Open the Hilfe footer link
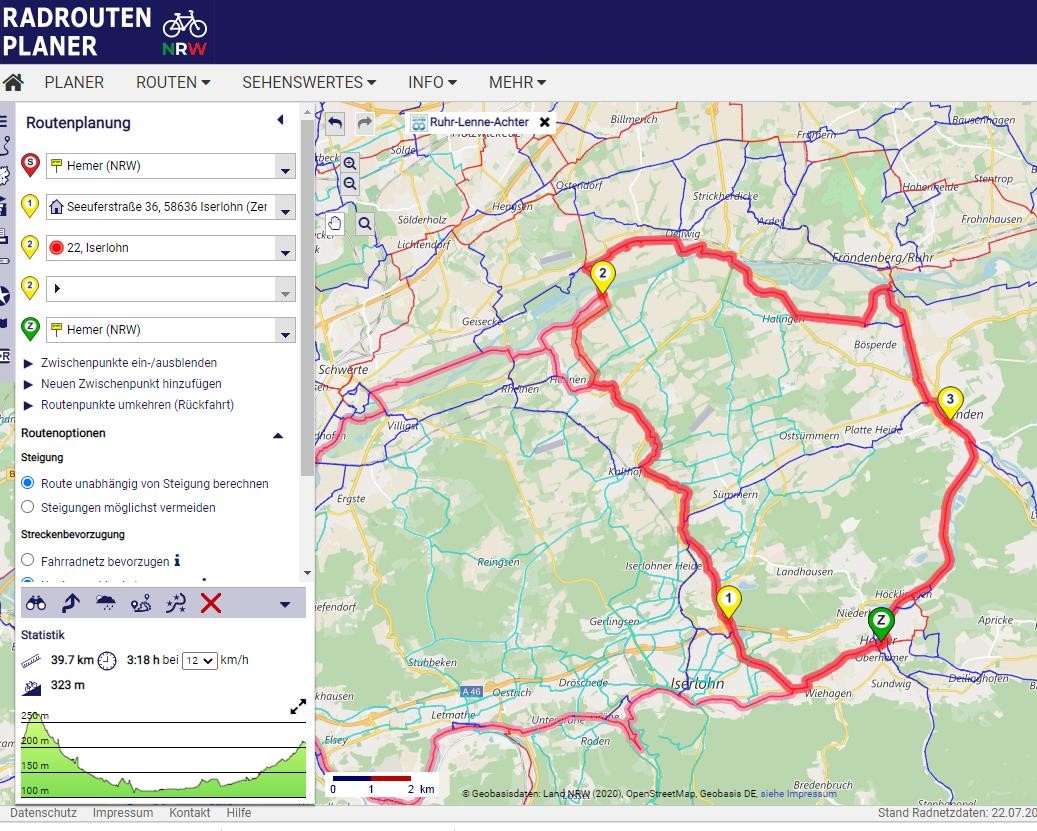The height and width of the screenshot is (831, 1037). pyautogui.click(x=239, y=812)
